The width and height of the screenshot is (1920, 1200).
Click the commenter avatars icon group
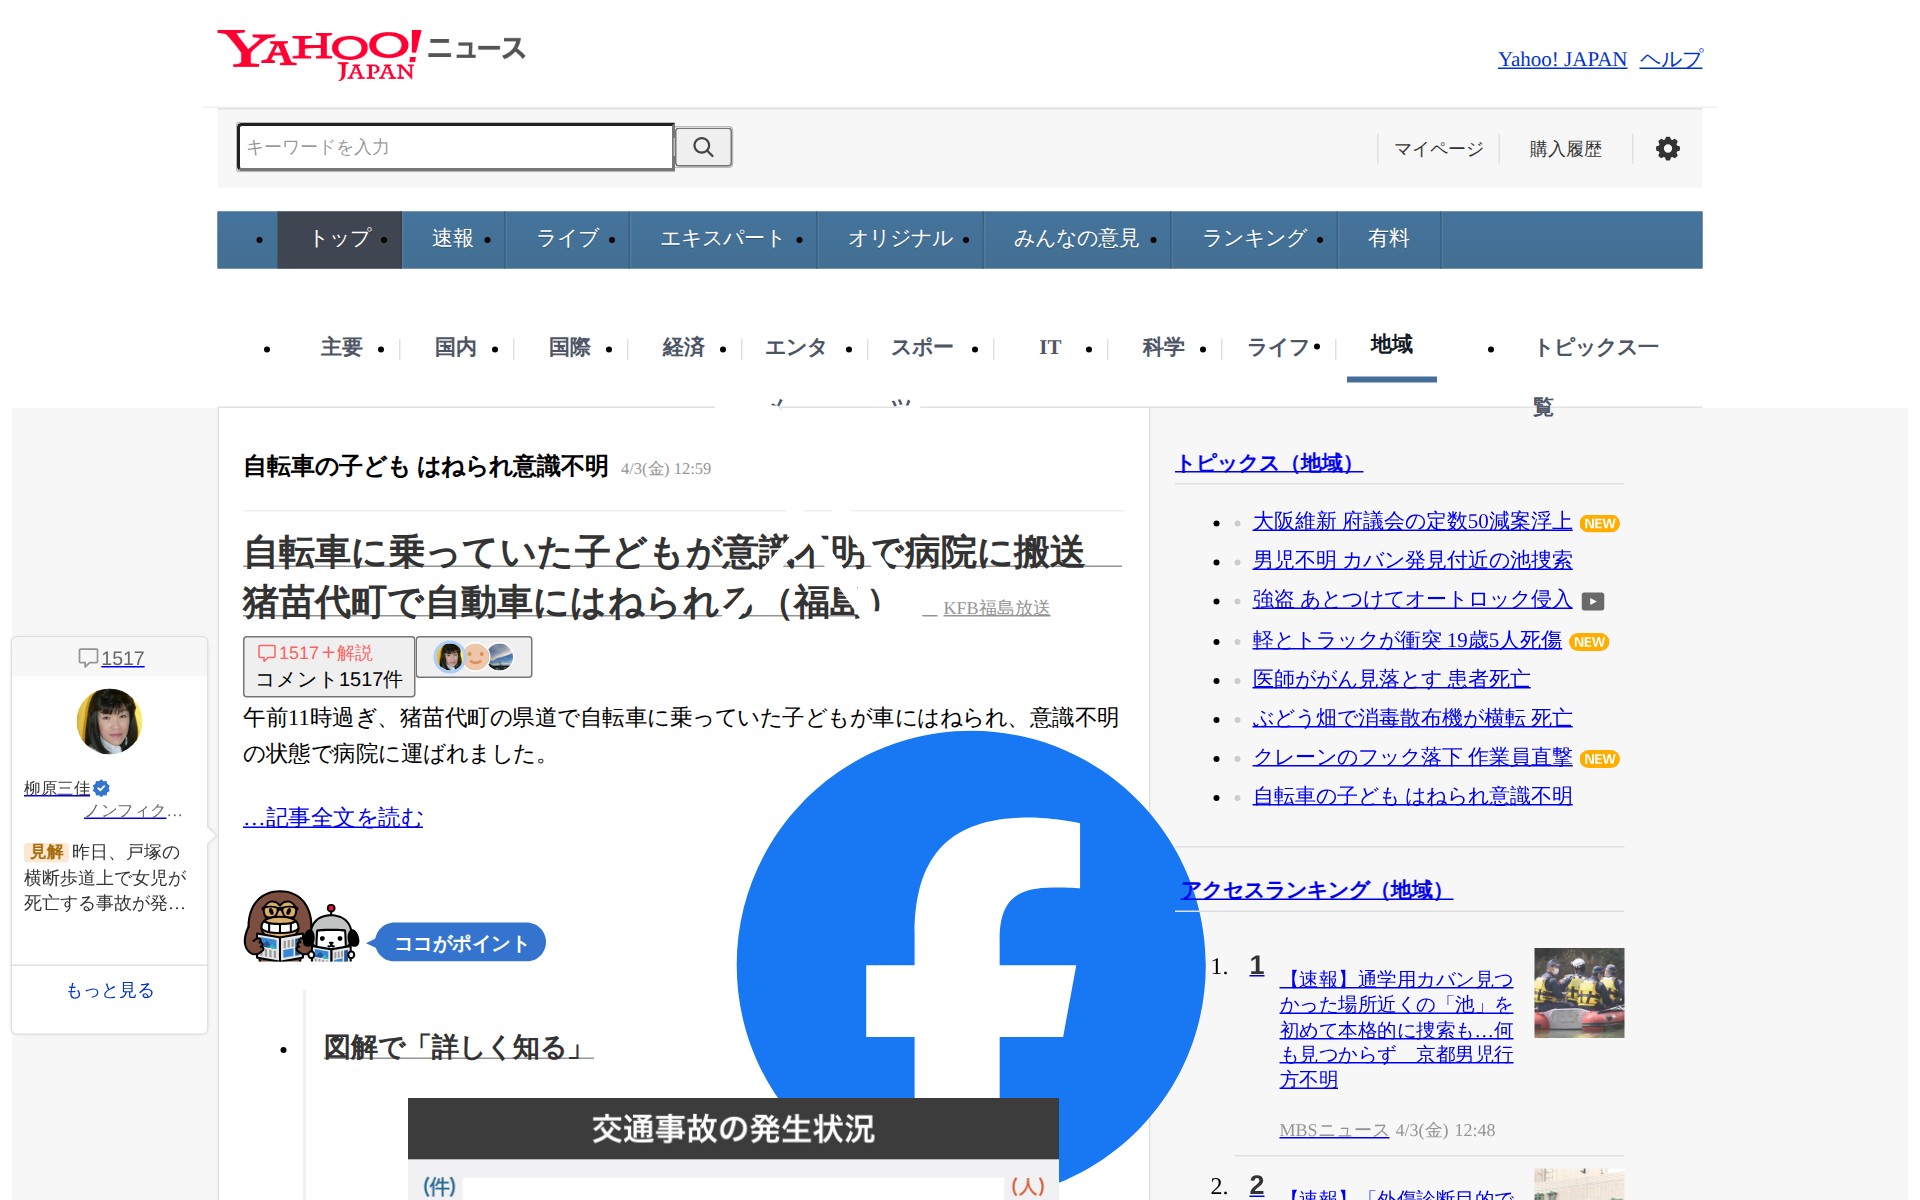click(473, 657)
